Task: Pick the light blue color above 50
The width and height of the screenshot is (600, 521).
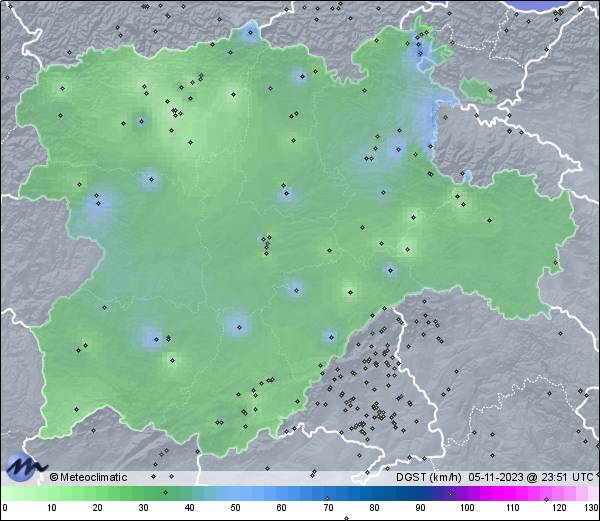Action: pyautogui.click(x=235, y=493)
